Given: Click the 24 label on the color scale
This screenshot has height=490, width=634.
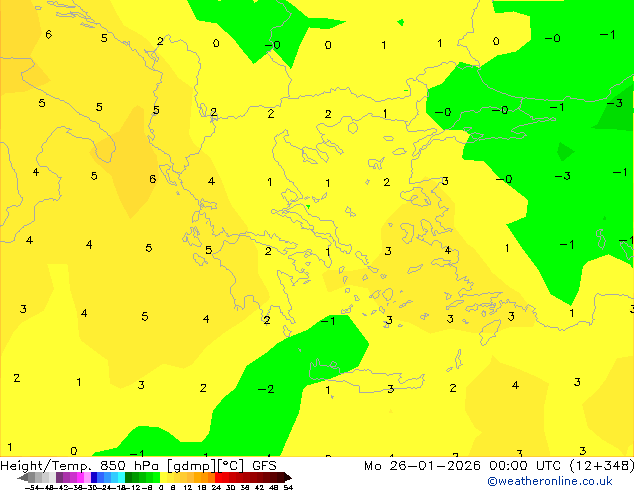Looking at the screenshot, I should click(x=216, y=488).
